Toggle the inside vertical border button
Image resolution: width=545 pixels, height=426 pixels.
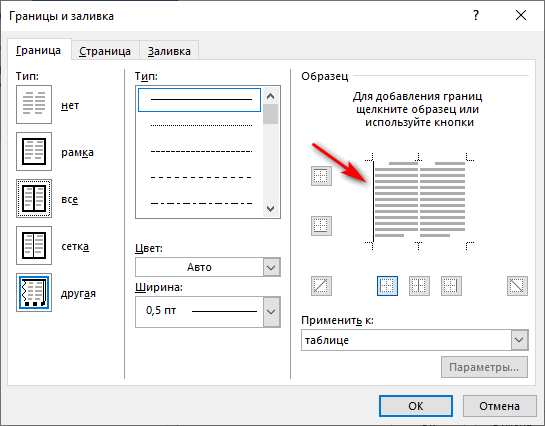pyautogui.click(x=419, y=286)
